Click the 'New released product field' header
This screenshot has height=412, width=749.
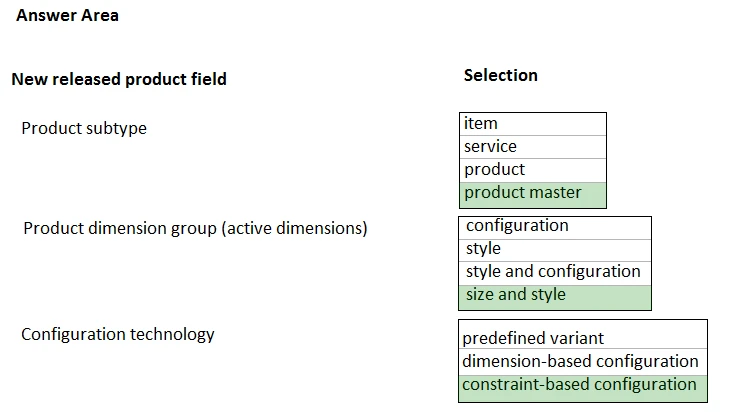coord(119,79)
